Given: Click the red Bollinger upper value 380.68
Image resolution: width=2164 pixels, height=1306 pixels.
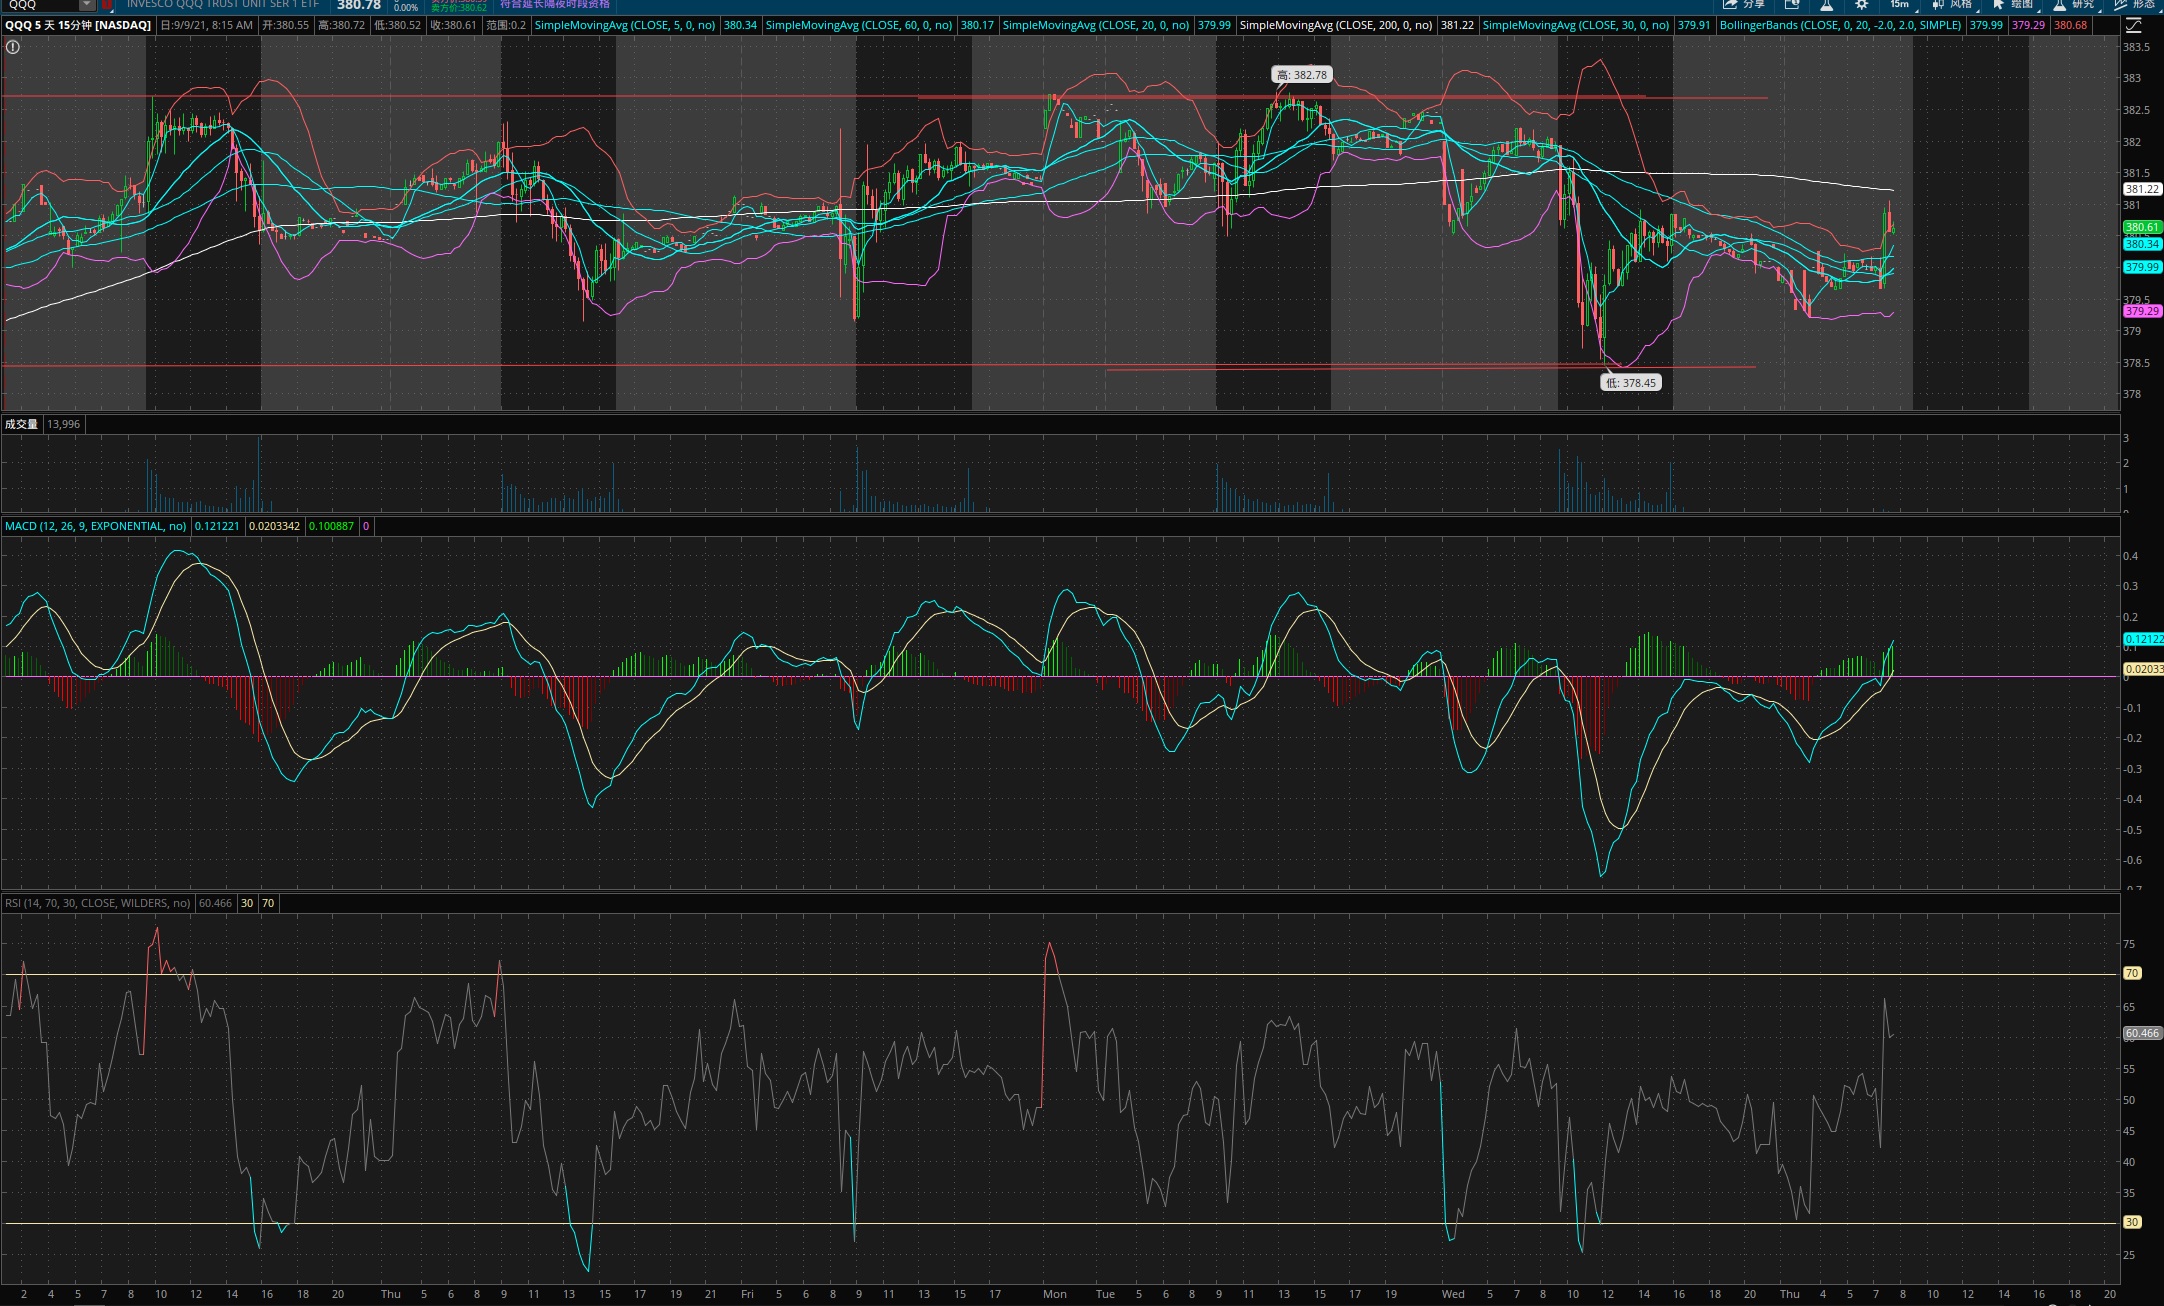Looking at the screenshot, I should (2070, 25).
